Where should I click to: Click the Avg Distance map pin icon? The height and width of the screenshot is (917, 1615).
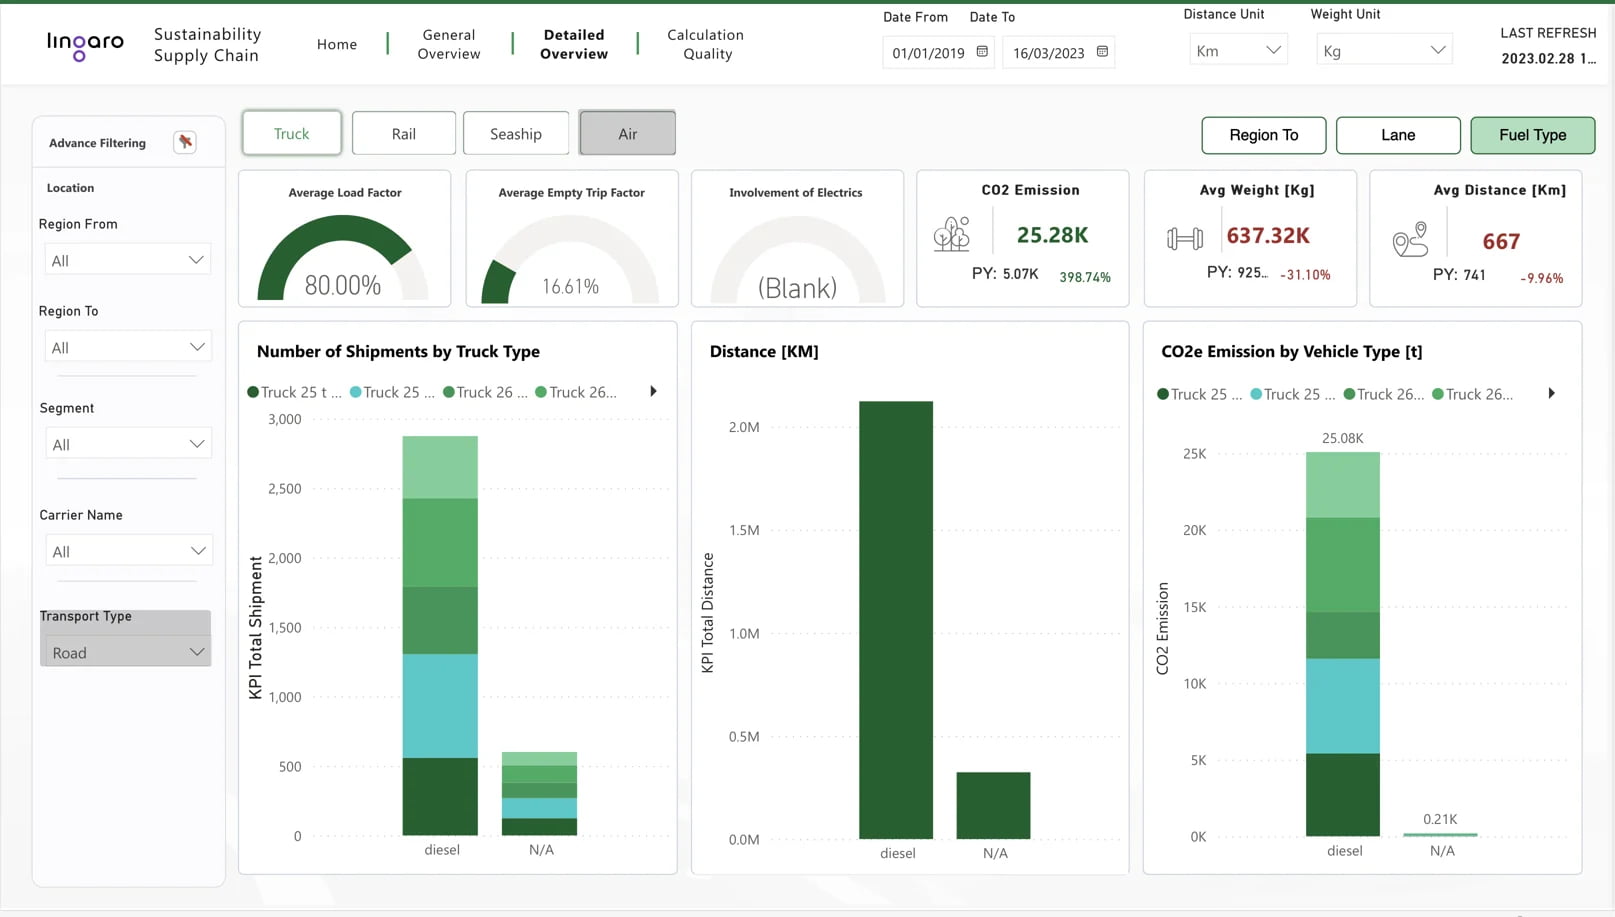(x=1410, y=240)
